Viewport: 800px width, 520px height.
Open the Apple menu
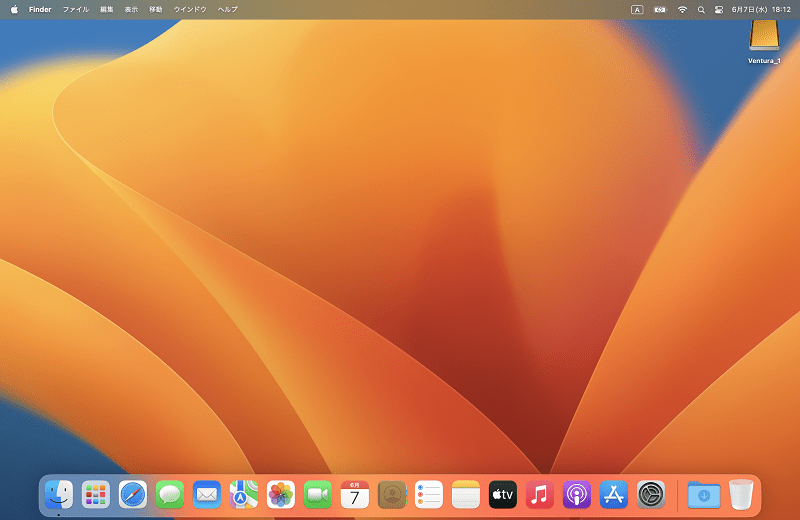pyautogui.click(x=14, y=9)
